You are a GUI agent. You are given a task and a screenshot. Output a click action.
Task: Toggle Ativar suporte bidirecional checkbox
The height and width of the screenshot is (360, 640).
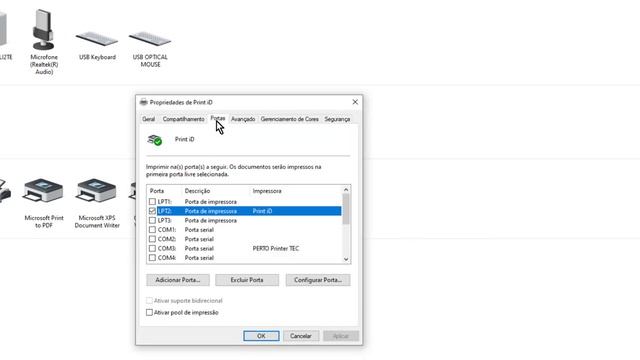[x=149, y=301]
